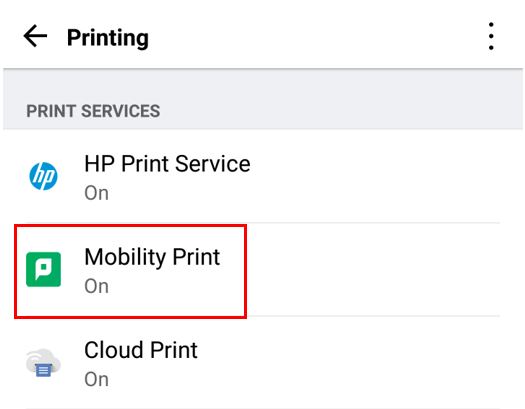Tap the HP logo icon

(x=43, y=176)
